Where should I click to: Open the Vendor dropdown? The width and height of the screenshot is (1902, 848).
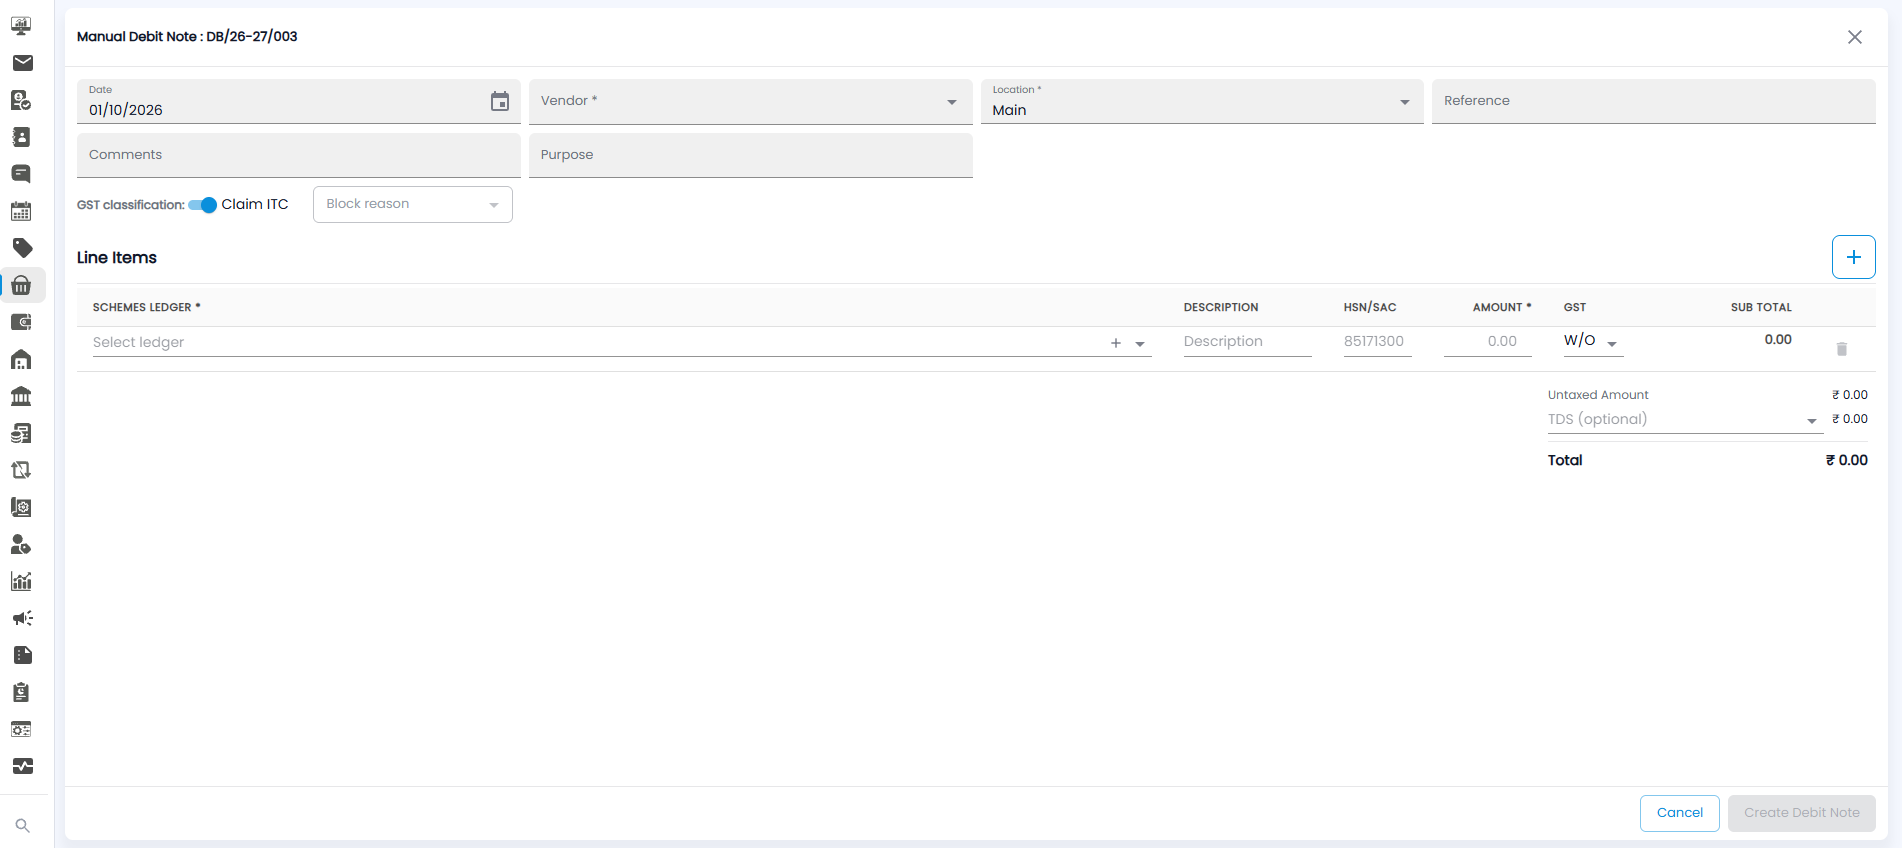point(751,101)
